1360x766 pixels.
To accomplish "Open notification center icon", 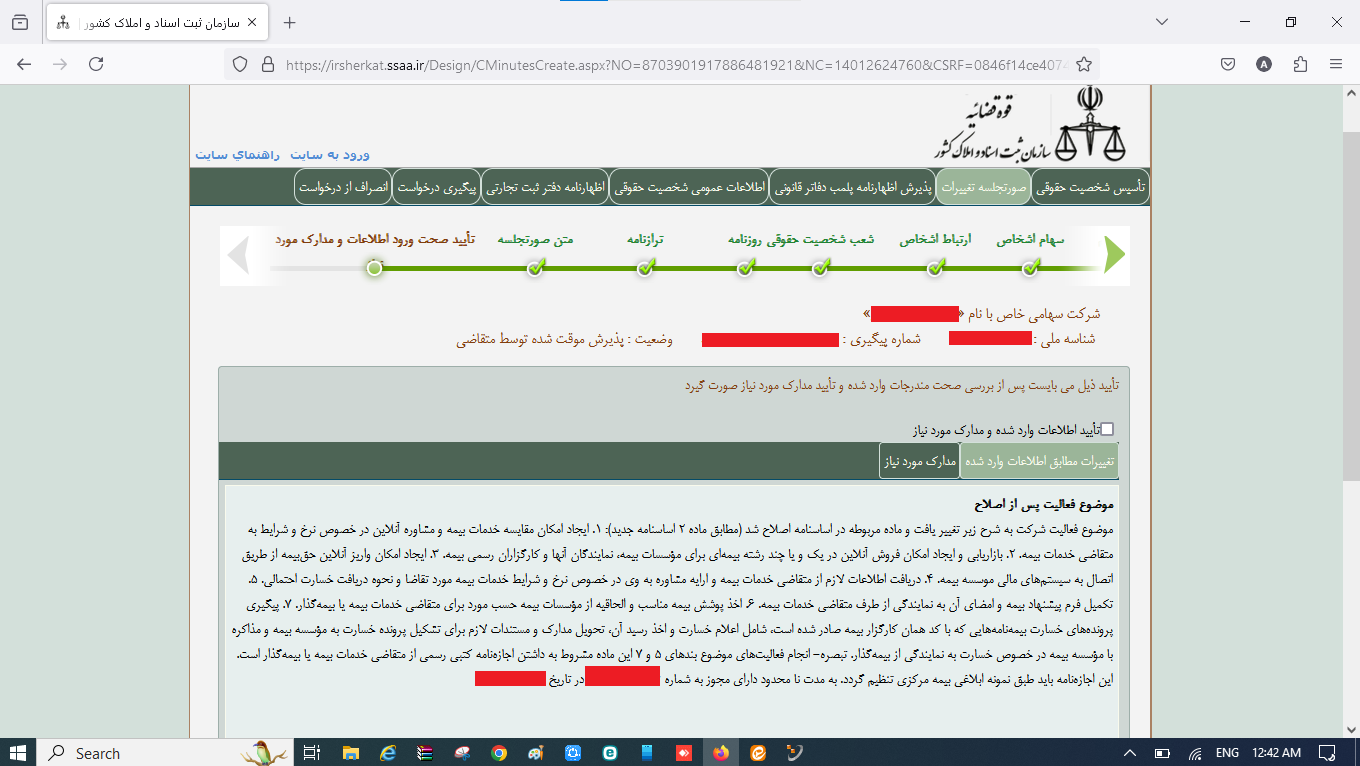I will (1326, 753).
